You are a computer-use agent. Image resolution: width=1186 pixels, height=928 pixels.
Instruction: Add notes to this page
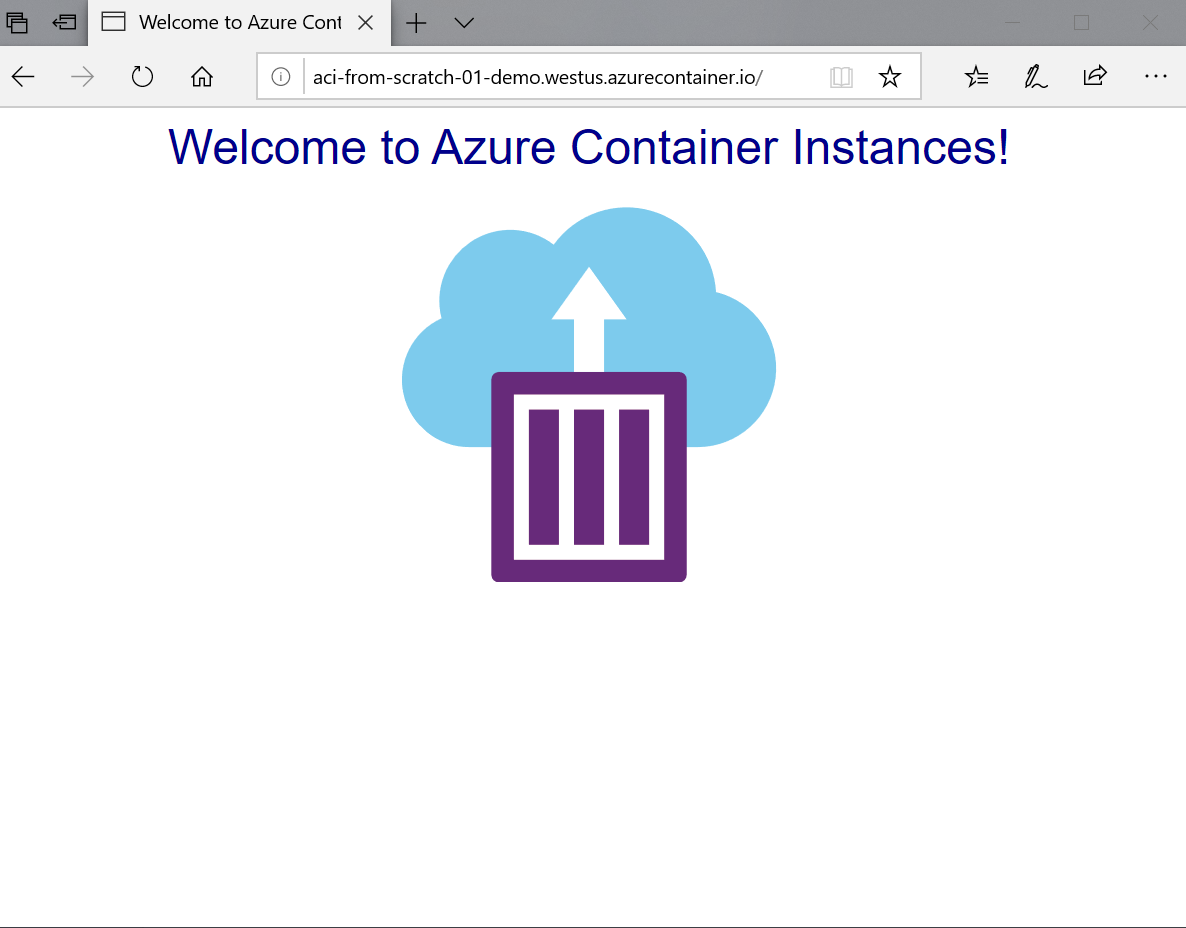click(1035, 76)
